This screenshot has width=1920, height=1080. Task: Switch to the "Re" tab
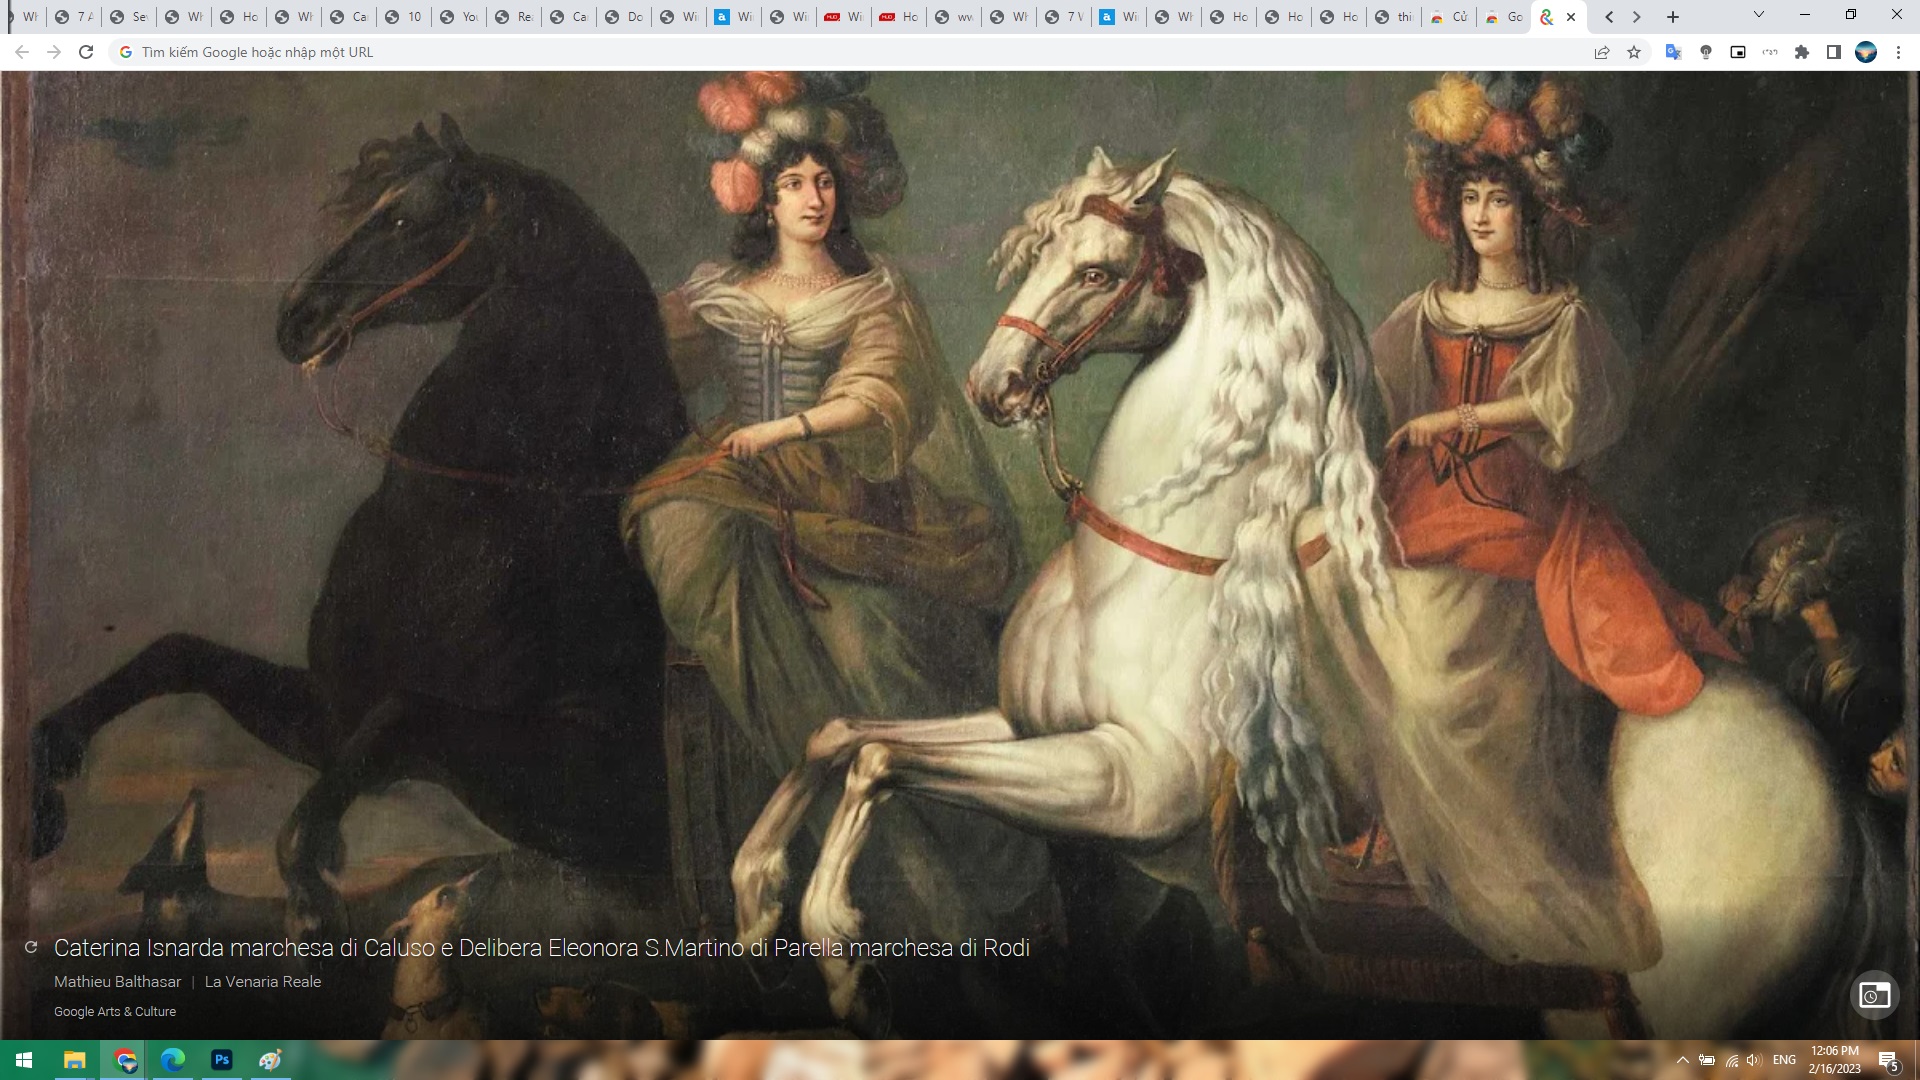[514, 17]
